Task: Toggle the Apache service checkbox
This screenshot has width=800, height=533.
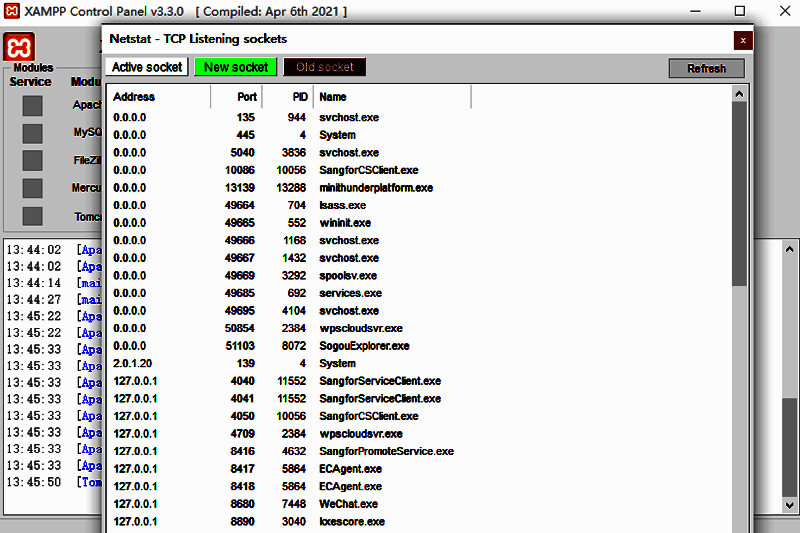Action: coord(32,106)
